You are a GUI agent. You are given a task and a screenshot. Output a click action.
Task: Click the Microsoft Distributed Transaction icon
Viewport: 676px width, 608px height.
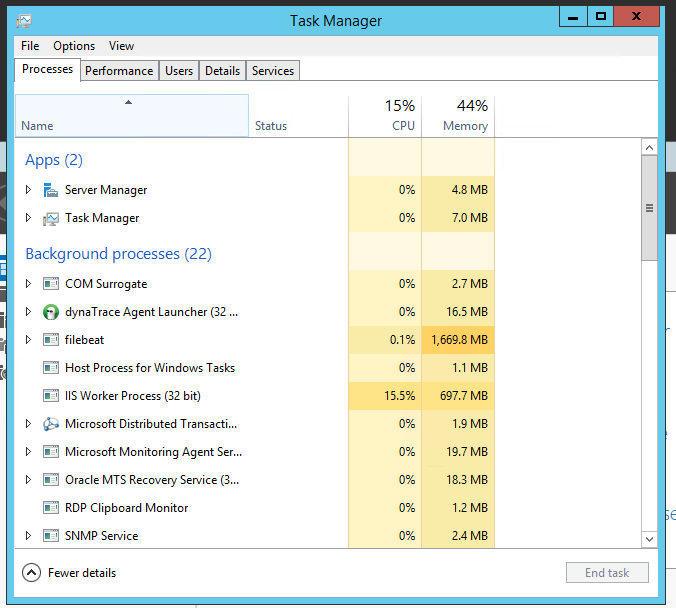tap(51, 424)
